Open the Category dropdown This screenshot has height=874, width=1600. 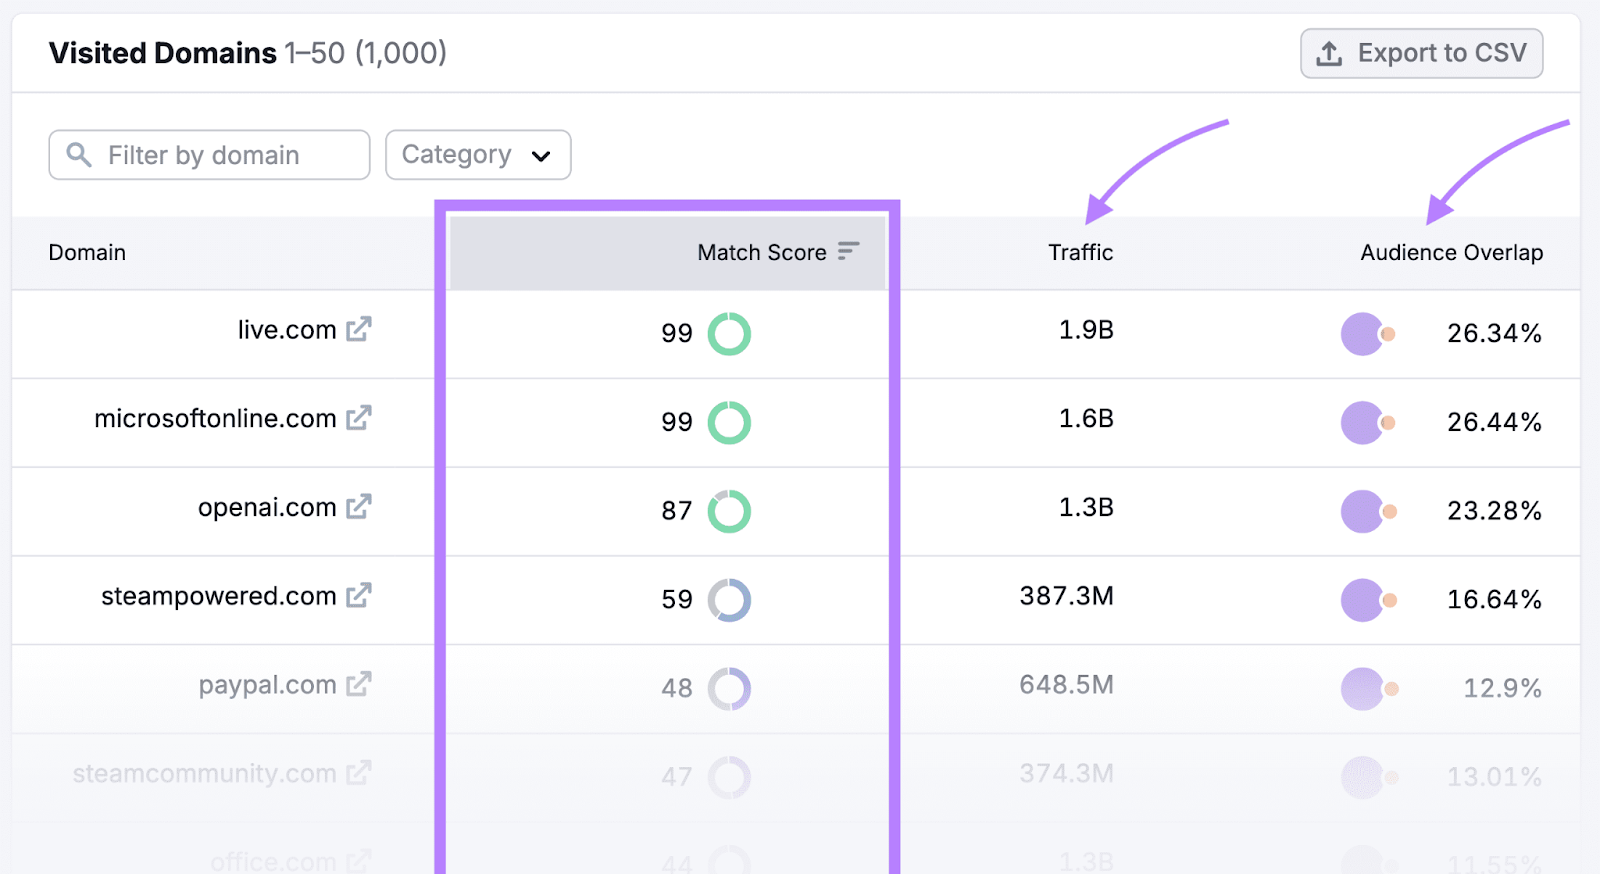(x=478, y=155)
